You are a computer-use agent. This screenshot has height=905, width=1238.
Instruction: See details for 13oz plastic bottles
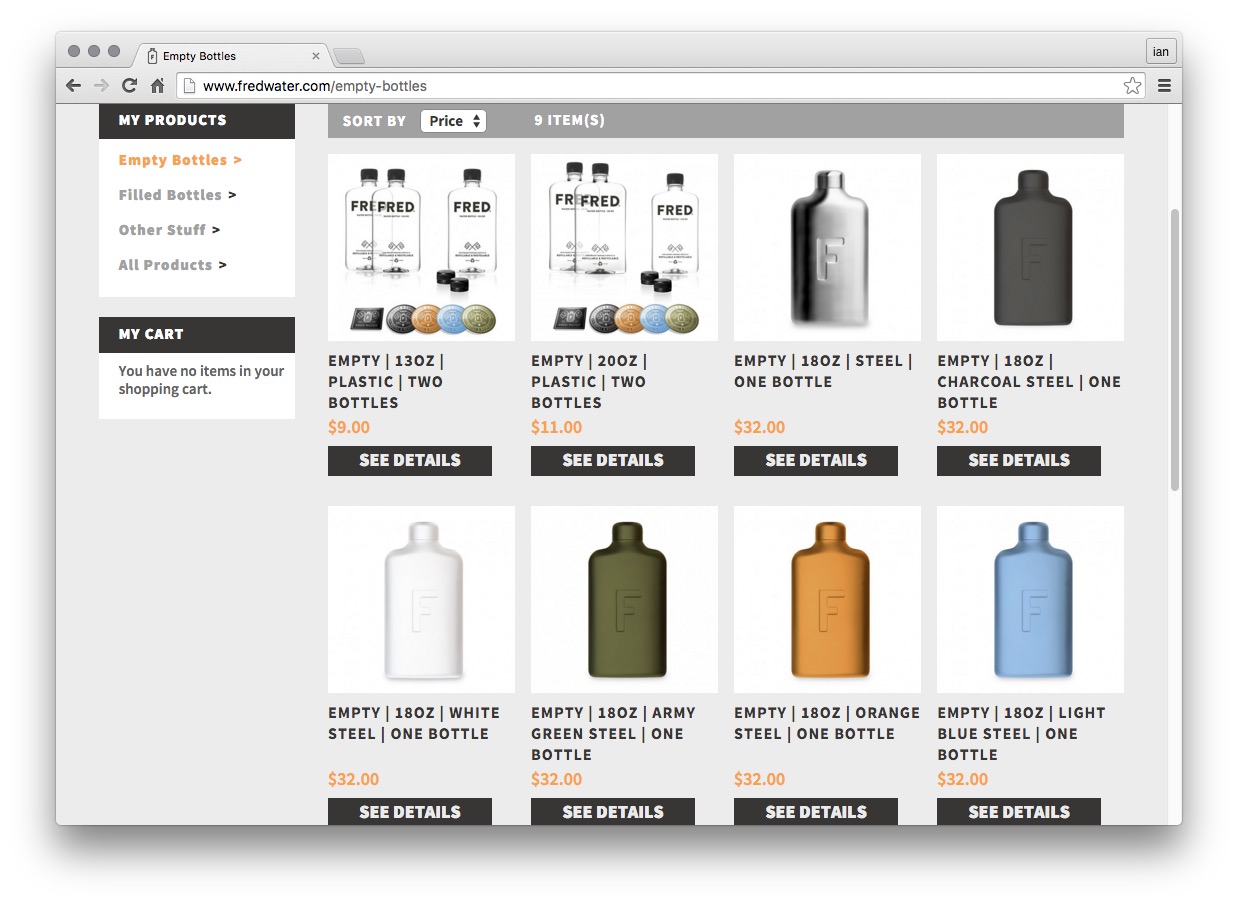pos(410,461)
